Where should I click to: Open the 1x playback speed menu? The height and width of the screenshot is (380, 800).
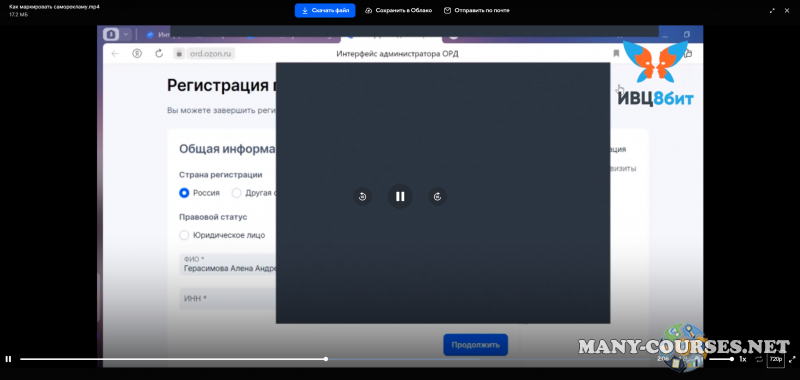coord(743,359)
